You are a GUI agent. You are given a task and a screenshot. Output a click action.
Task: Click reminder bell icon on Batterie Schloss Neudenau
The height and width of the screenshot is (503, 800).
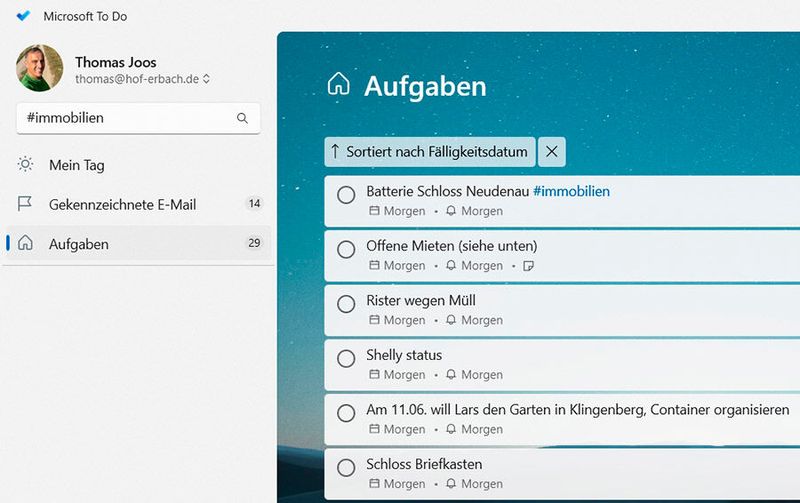point(451,211)
